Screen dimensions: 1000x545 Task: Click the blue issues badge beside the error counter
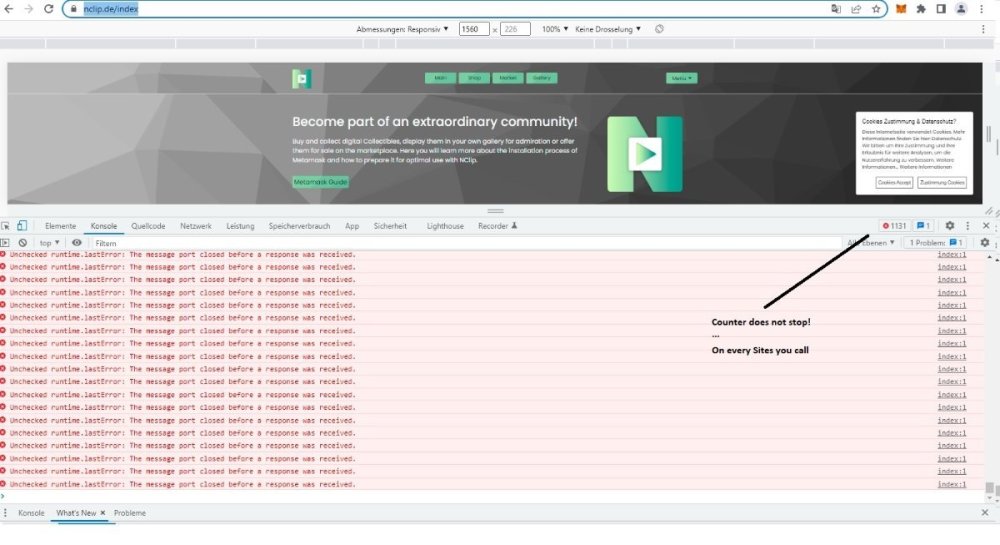(x=923, y=226)
